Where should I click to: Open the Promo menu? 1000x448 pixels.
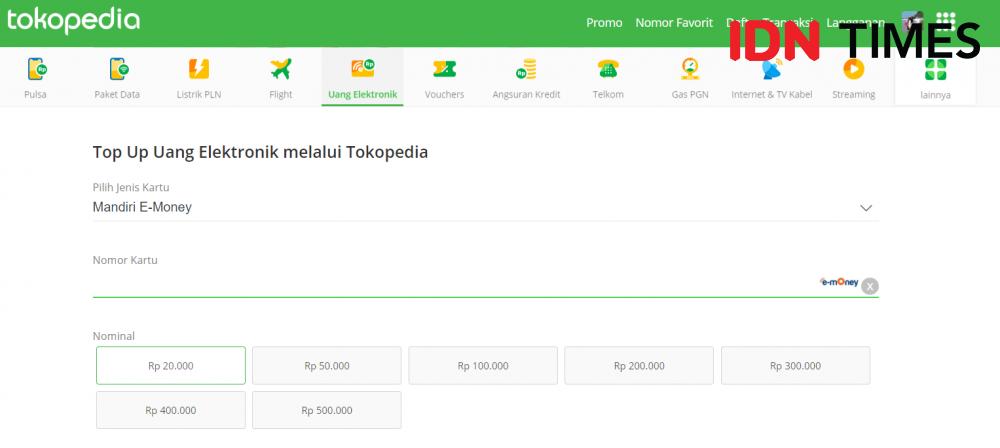[604, 23]
